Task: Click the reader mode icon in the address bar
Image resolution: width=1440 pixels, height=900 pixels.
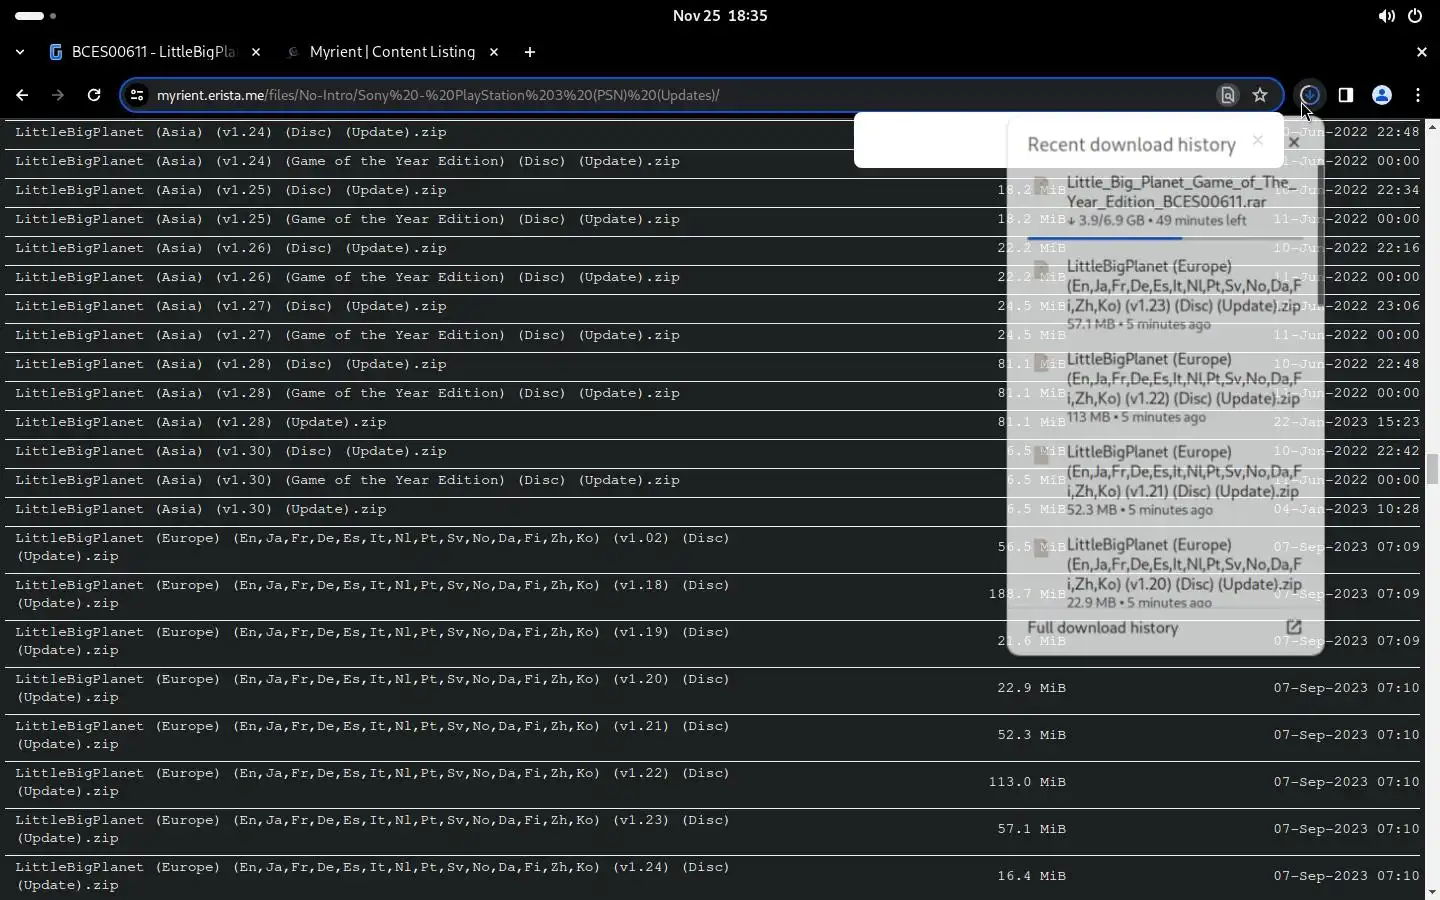Action: click(x=1228, y=95)
